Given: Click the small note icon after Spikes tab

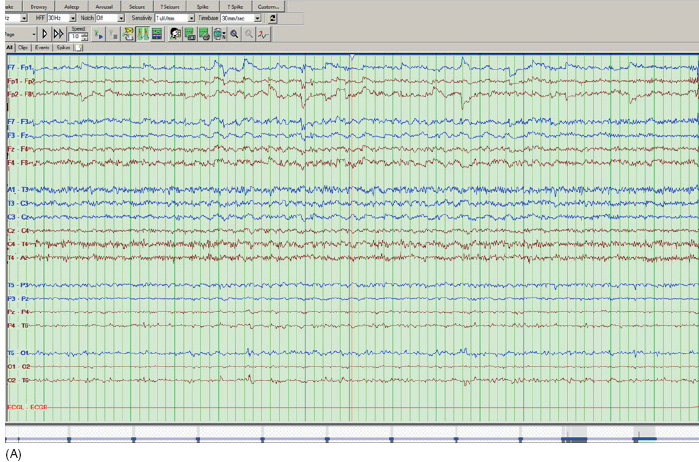Looking at the screenshot, I should coord(78,47).
